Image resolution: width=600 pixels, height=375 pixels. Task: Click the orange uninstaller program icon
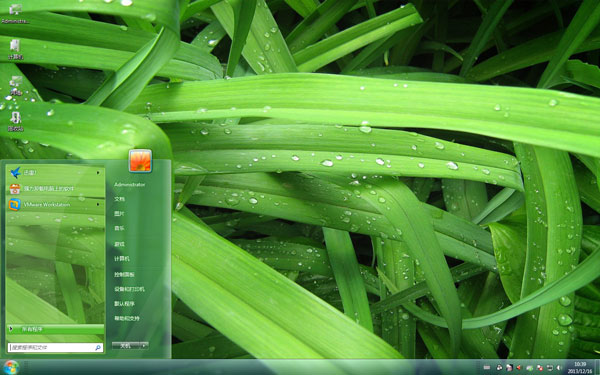pyautogui.click(x=15, y=189)
